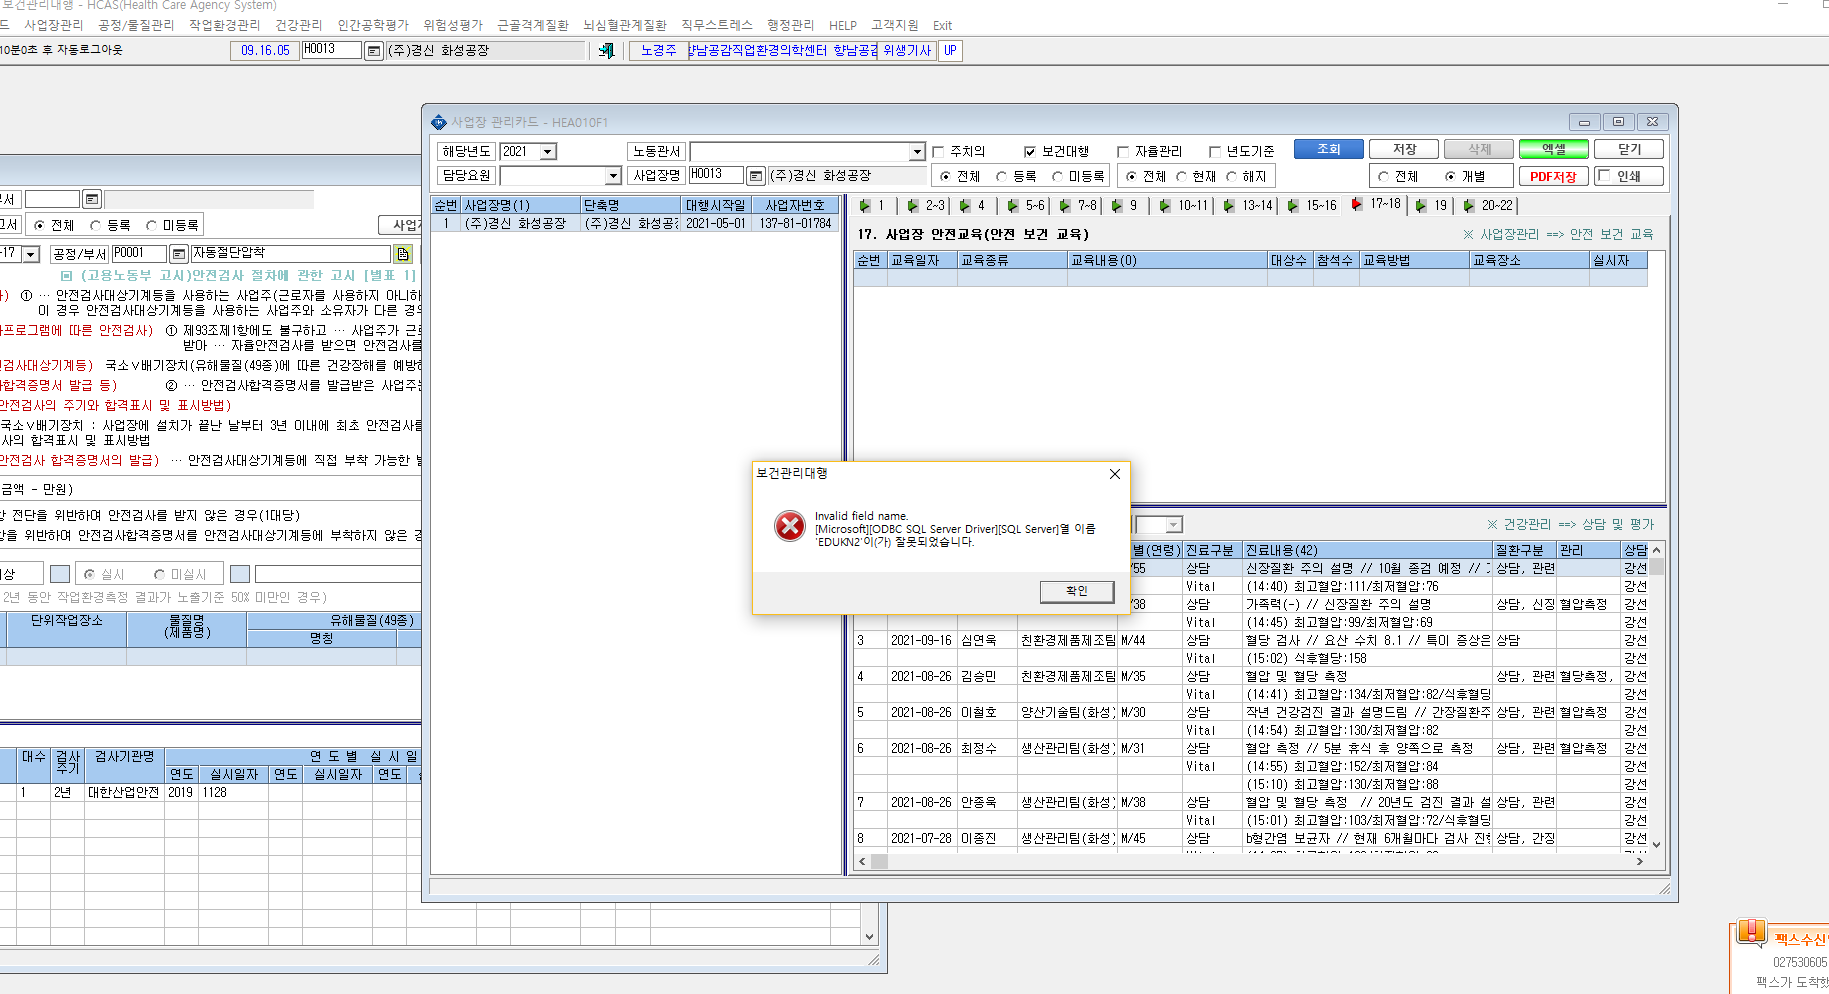Click the PDF저장 button

(x=1553, y=176)
